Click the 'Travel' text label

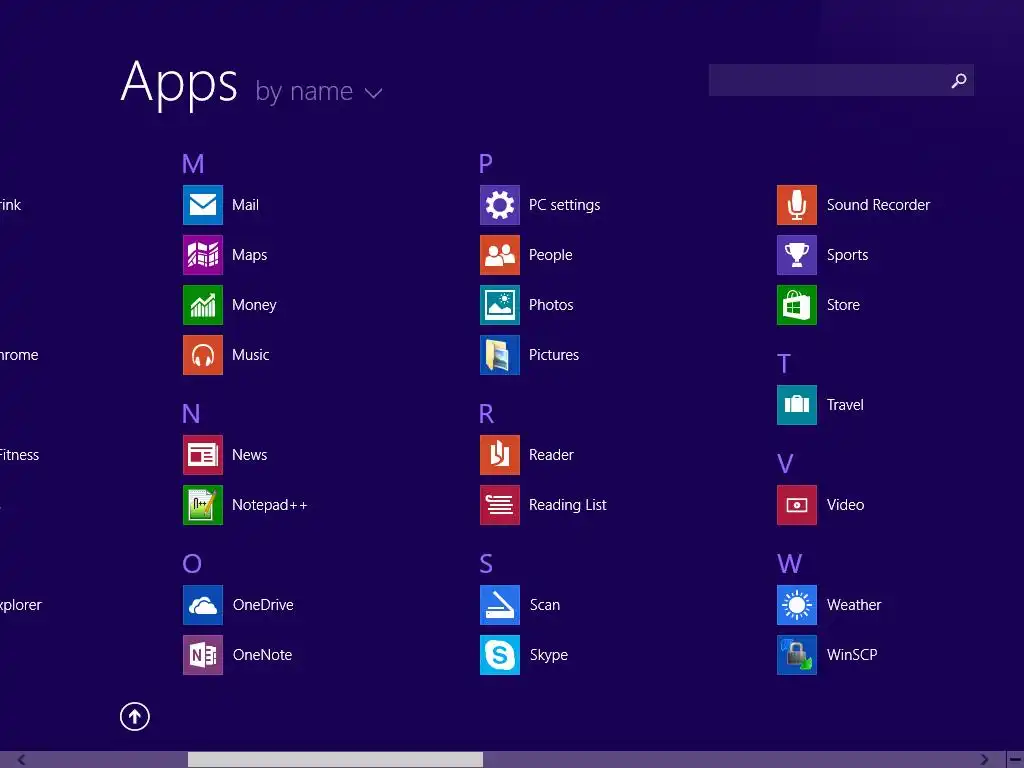[x=845, y=405]
